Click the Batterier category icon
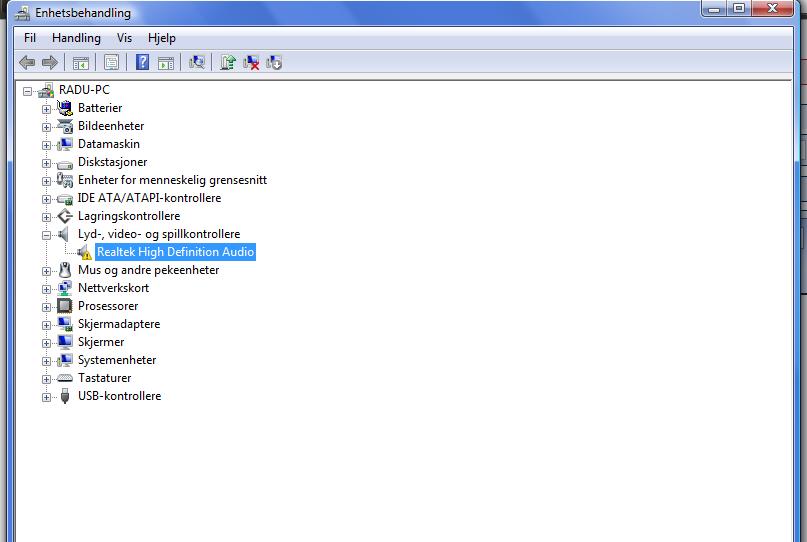 click(x=65, y=108)
